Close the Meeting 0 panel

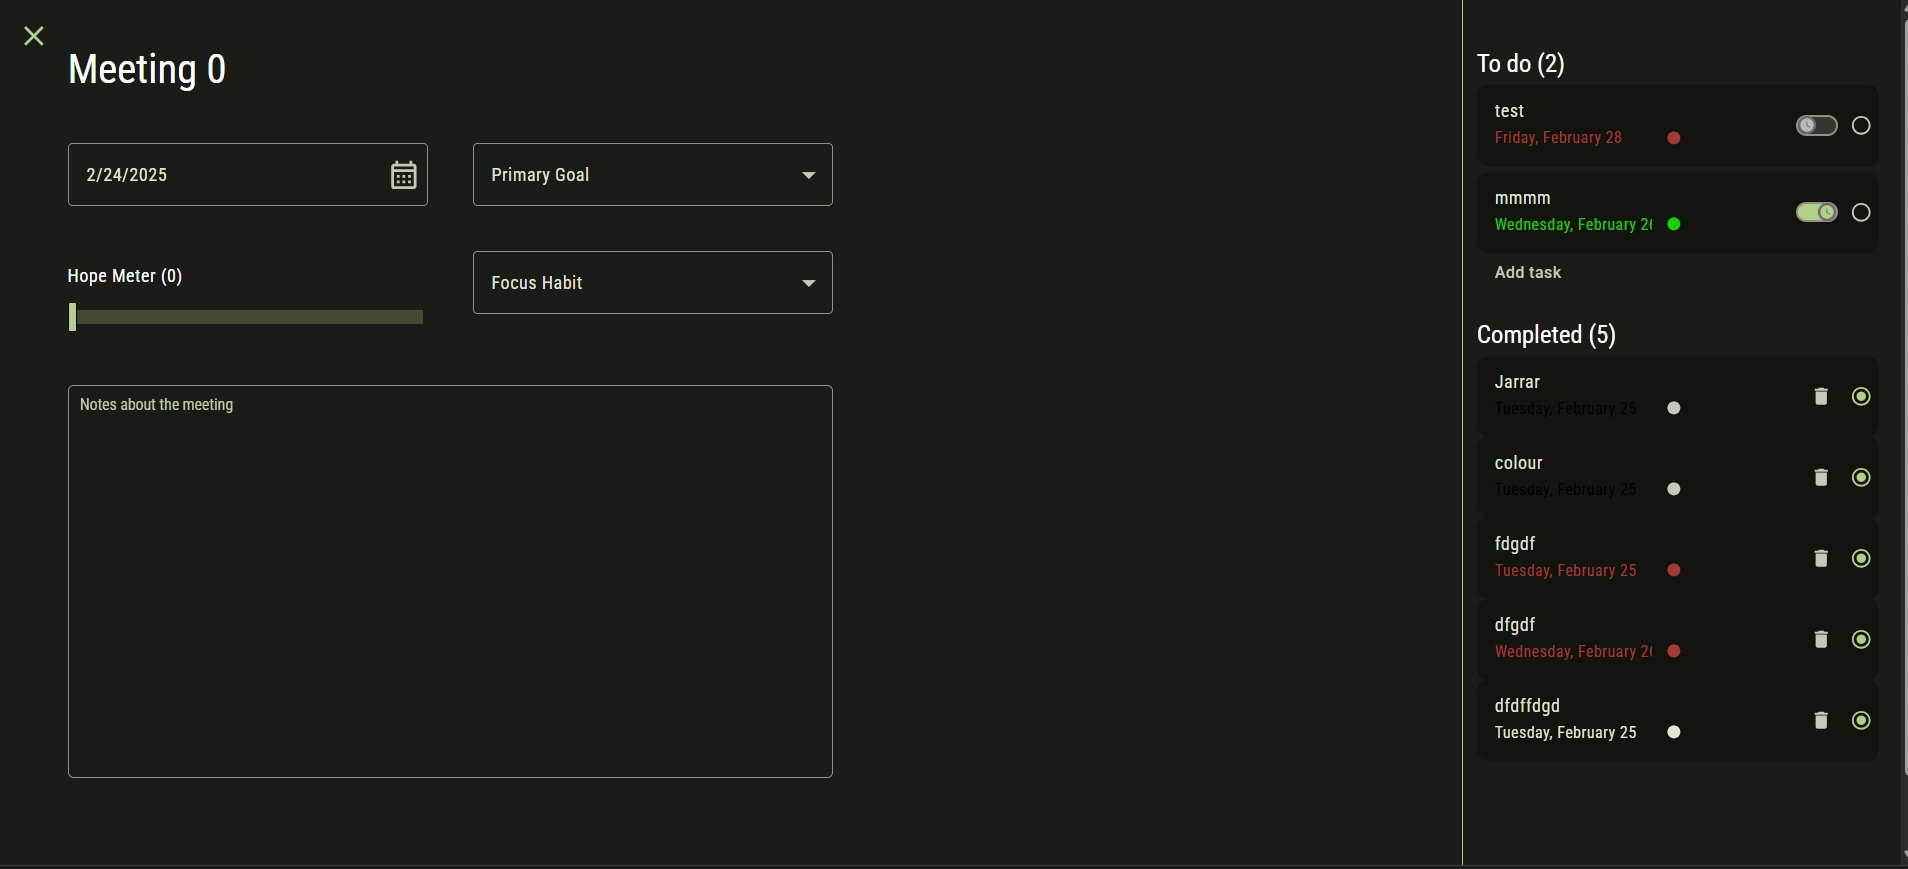tap(34, 37)
